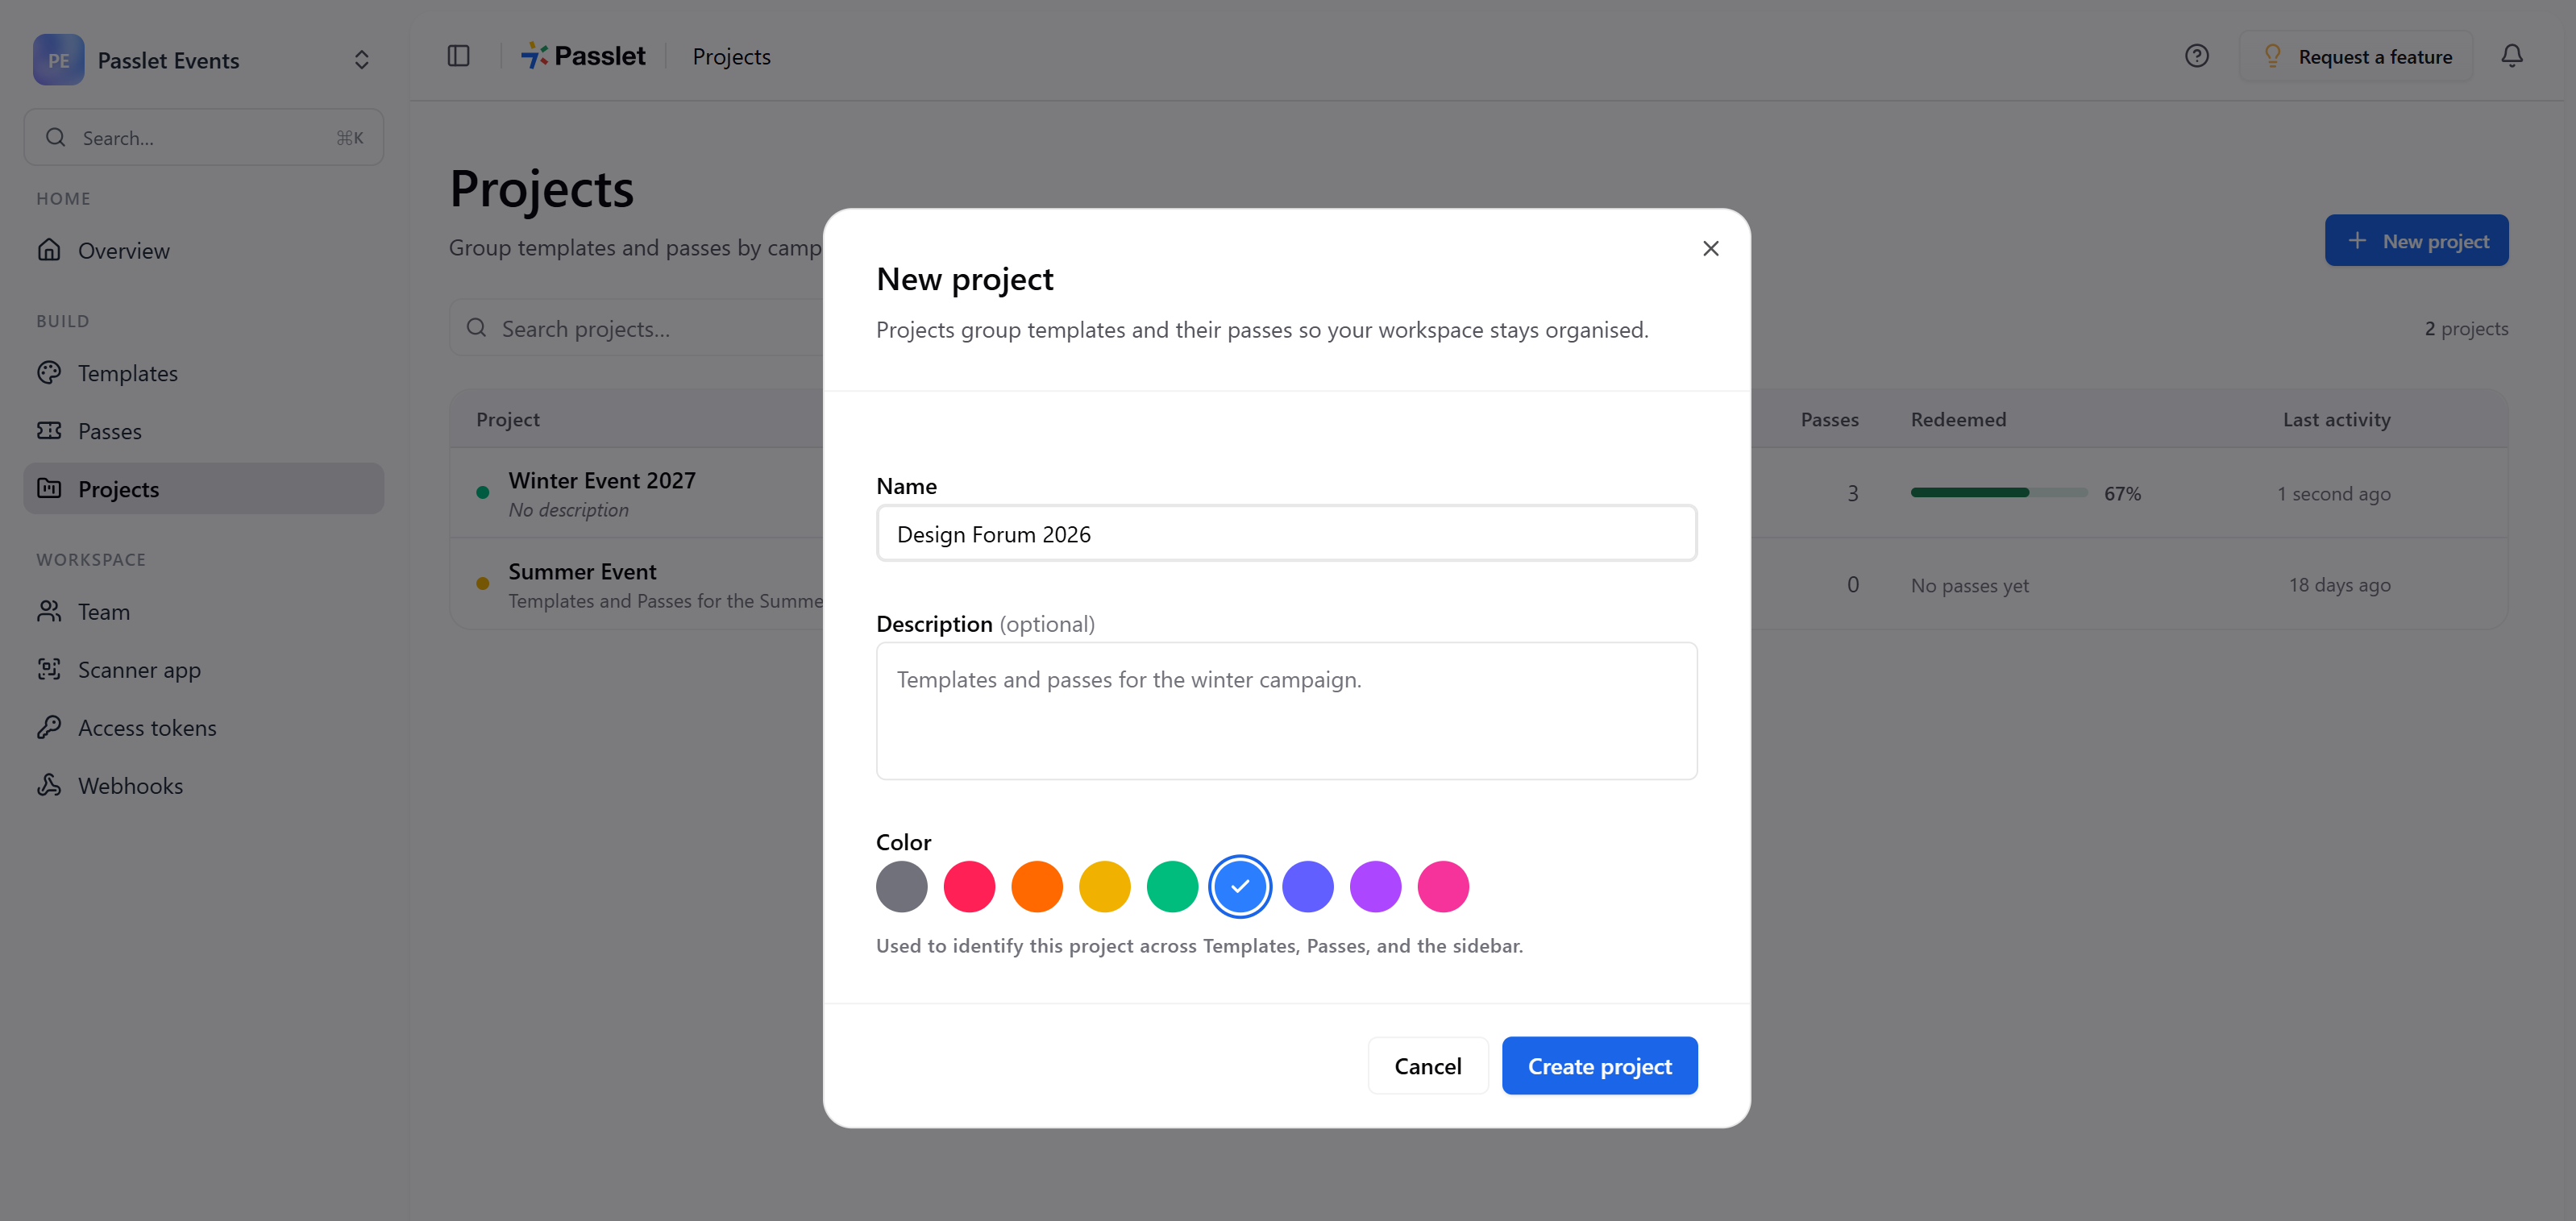Open the help question mark icon

click(2196, 56)
